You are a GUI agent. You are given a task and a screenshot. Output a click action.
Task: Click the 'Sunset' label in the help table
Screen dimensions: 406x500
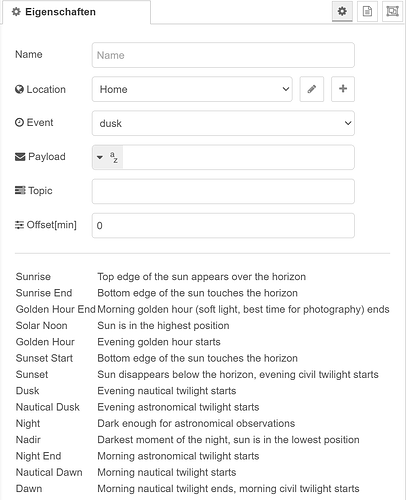tap(32, 375)
